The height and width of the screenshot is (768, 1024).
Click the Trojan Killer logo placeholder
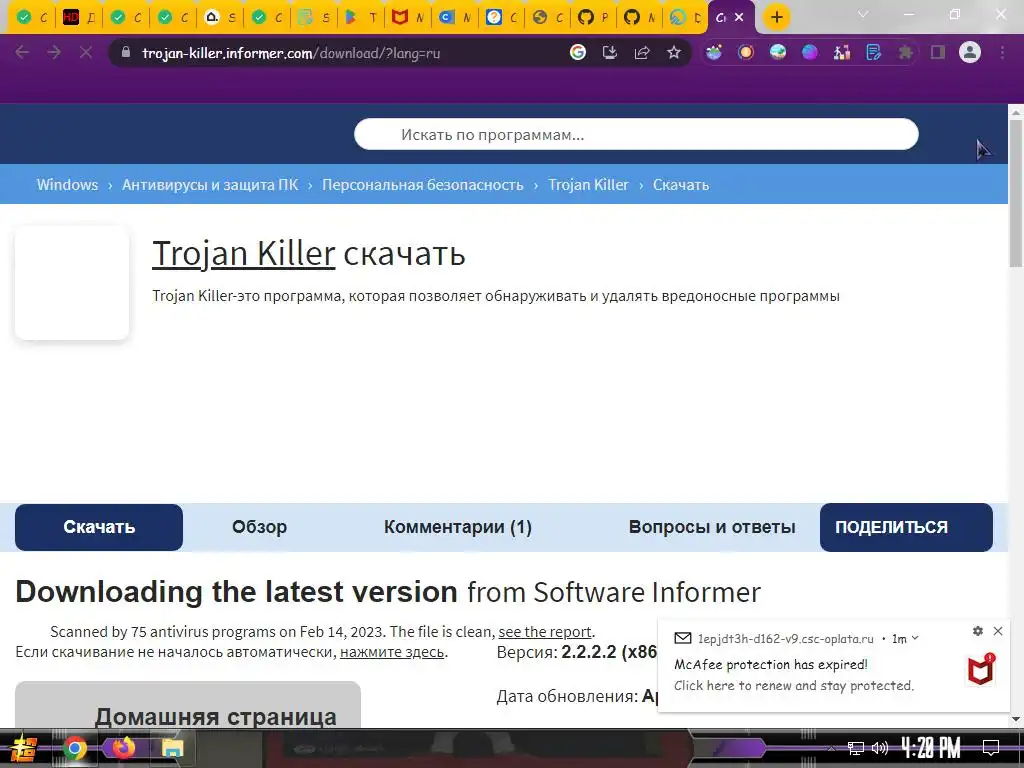click(x=72, y=283)
